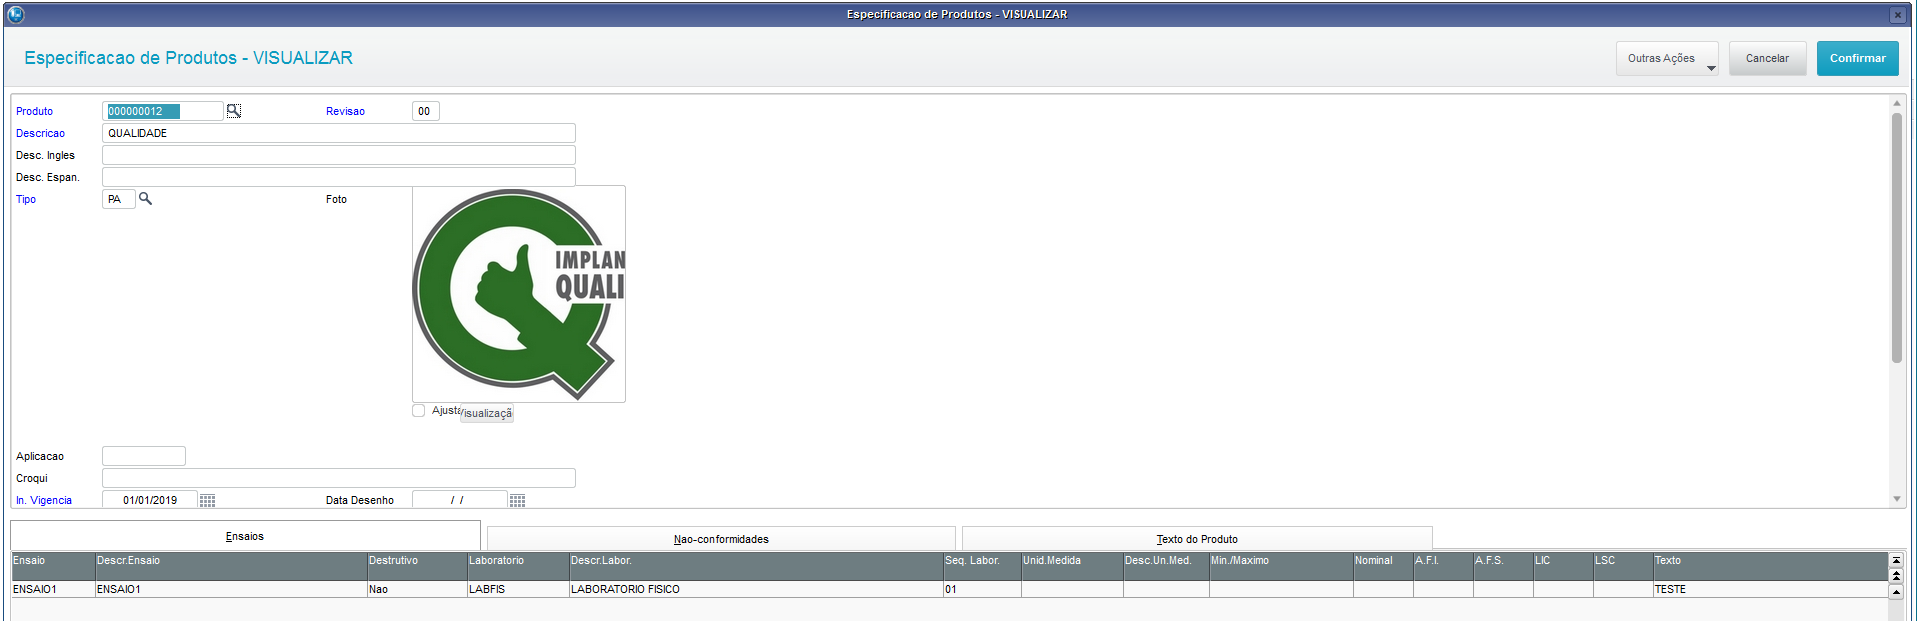Image resolution: width=1917 pixels, height=621 pixels.
Task: Click the Seq. Labor. column header
Action: (x=982, y=566)
